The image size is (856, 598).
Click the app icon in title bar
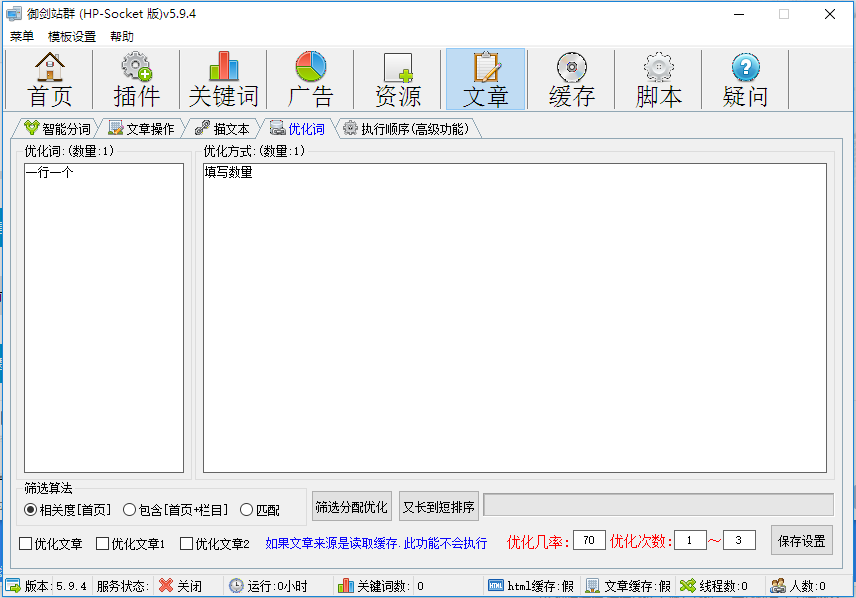[x=14, y=14]
